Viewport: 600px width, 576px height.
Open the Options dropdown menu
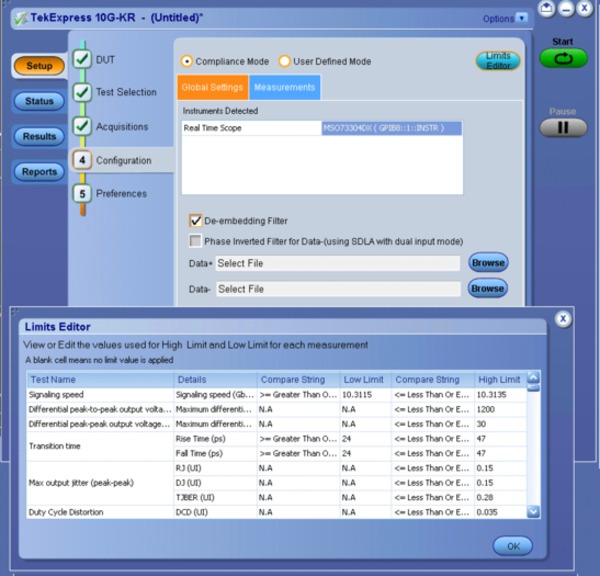(498, 18)
